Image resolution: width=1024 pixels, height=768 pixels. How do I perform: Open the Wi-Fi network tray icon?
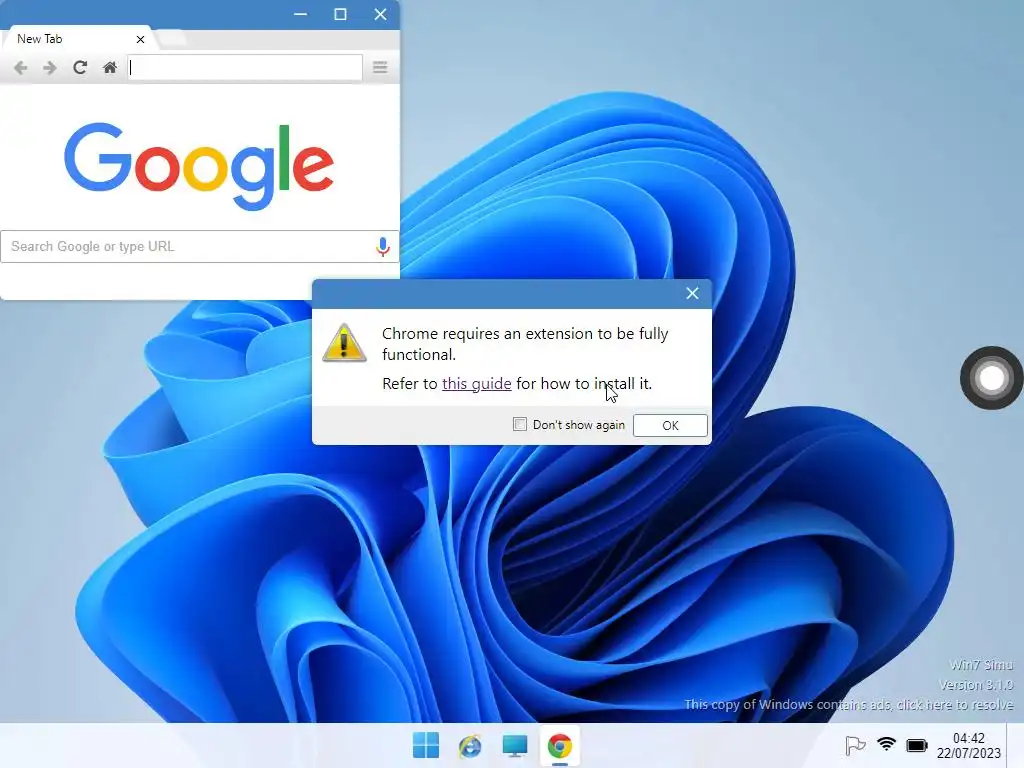point(886,744)
